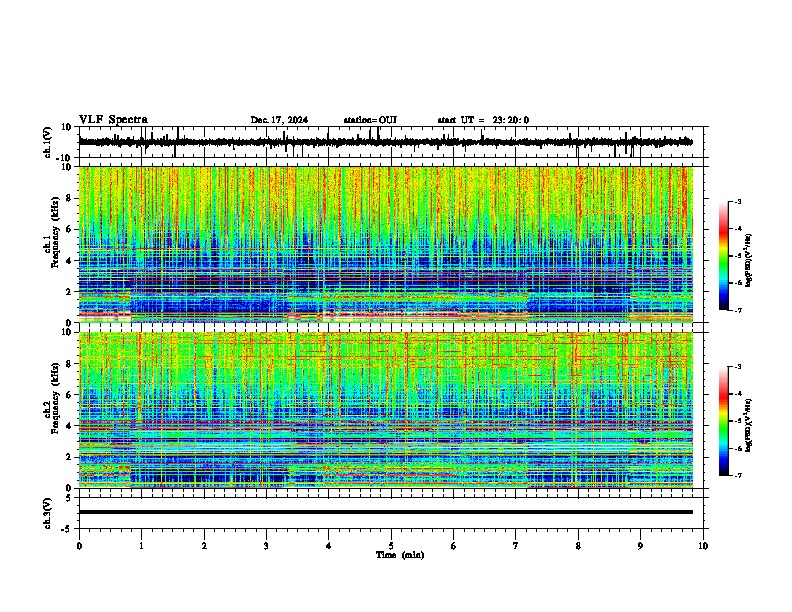This screenshot has height=612, width=792.
Task: Click the "-7" label on ch.2 color scale
Action: (x=737, y=475)
